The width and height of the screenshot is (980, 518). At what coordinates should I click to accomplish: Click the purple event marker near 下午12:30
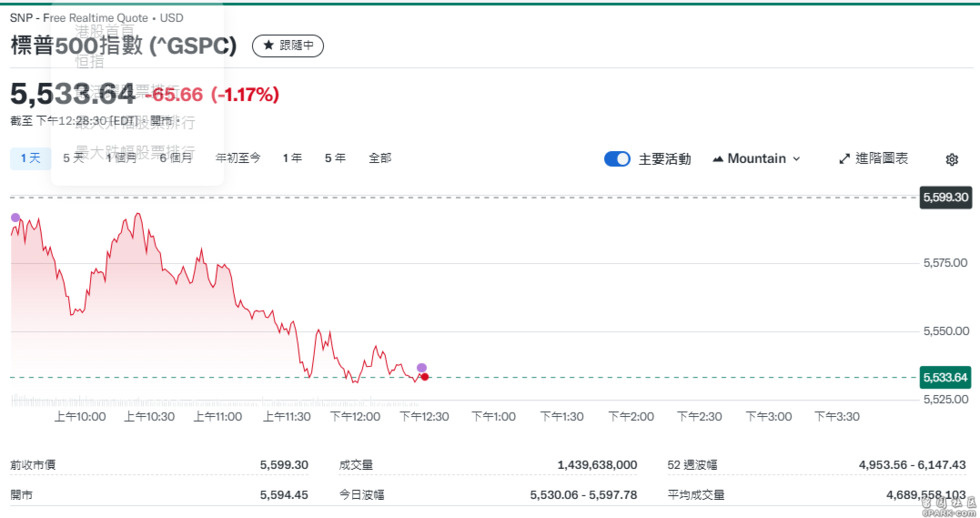tap(422, 367)
